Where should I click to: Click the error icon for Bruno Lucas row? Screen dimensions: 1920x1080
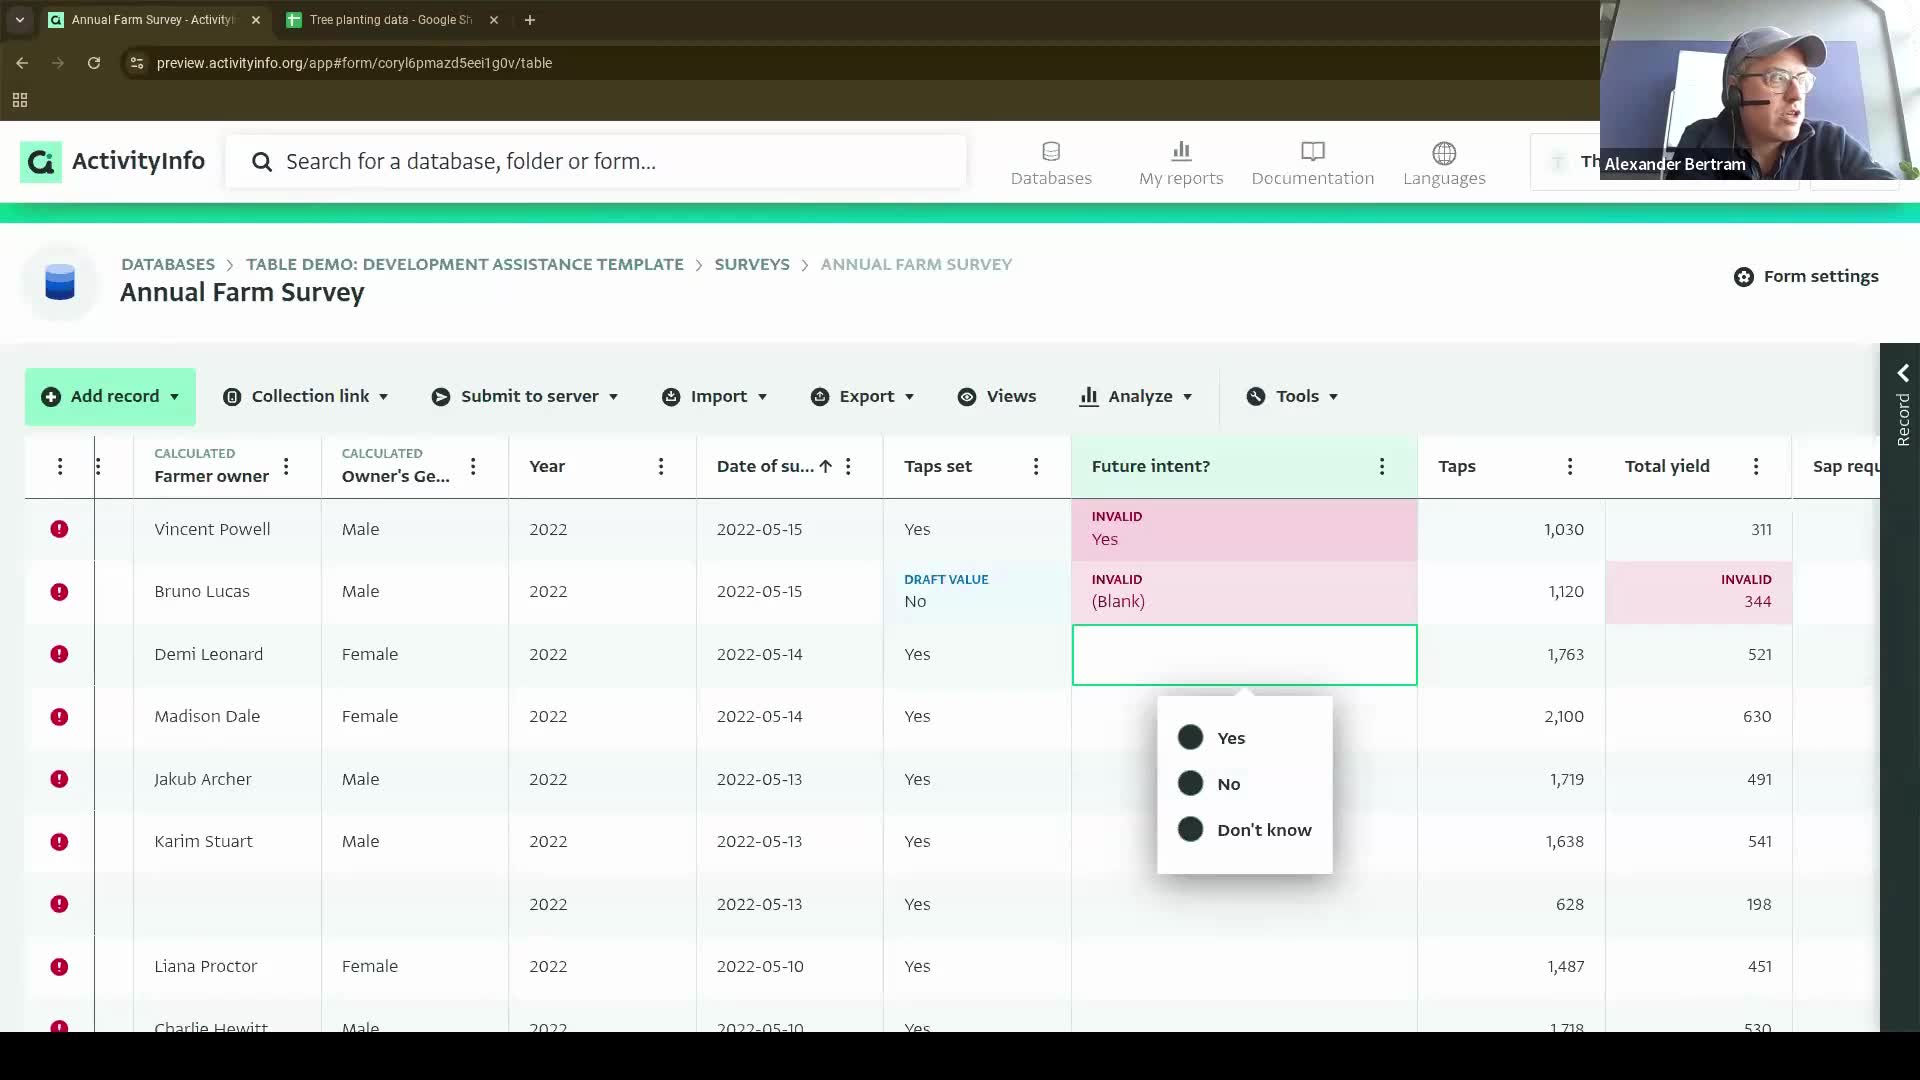(x=59, y=592)
